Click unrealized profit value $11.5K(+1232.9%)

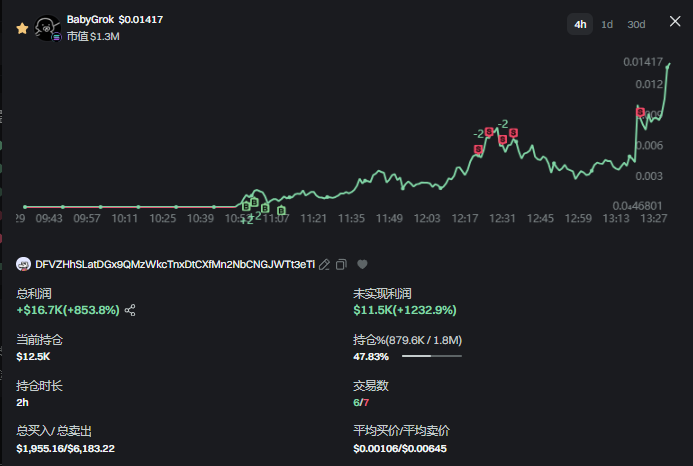(x=405, y=310)
